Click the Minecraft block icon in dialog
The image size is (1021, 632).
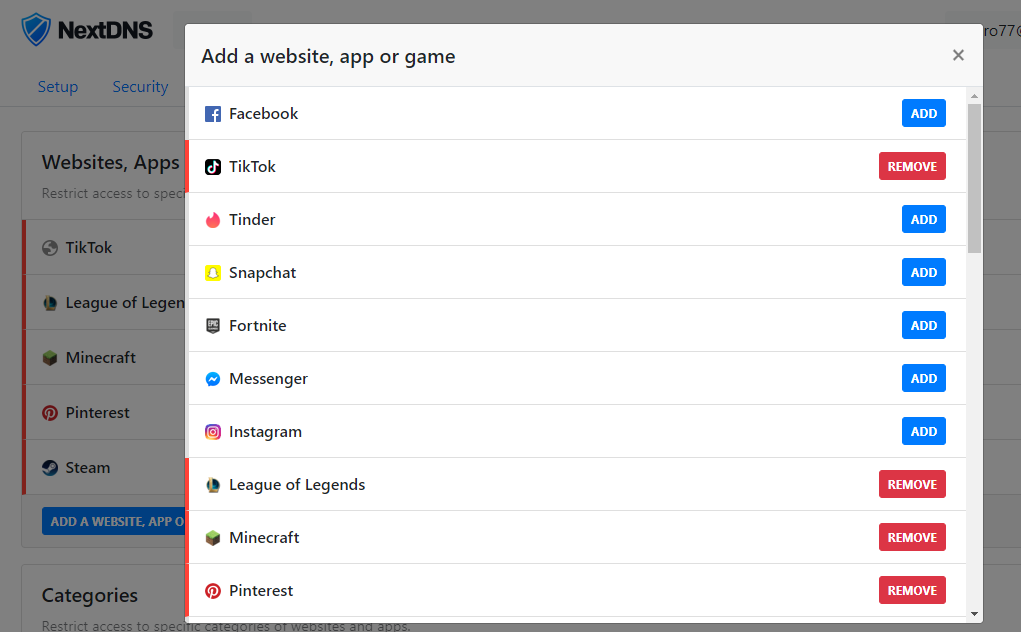pos(213,538)
